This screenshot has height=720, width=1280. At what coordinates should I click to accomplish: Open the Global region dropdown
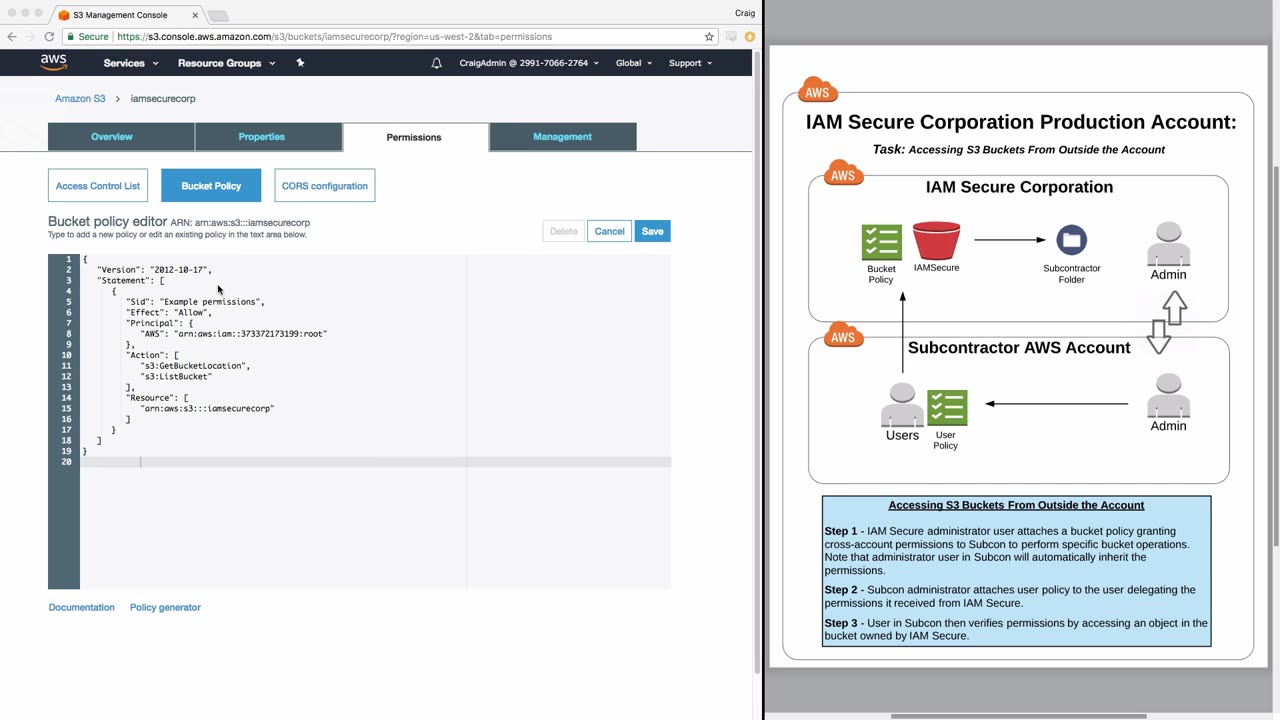634,63
